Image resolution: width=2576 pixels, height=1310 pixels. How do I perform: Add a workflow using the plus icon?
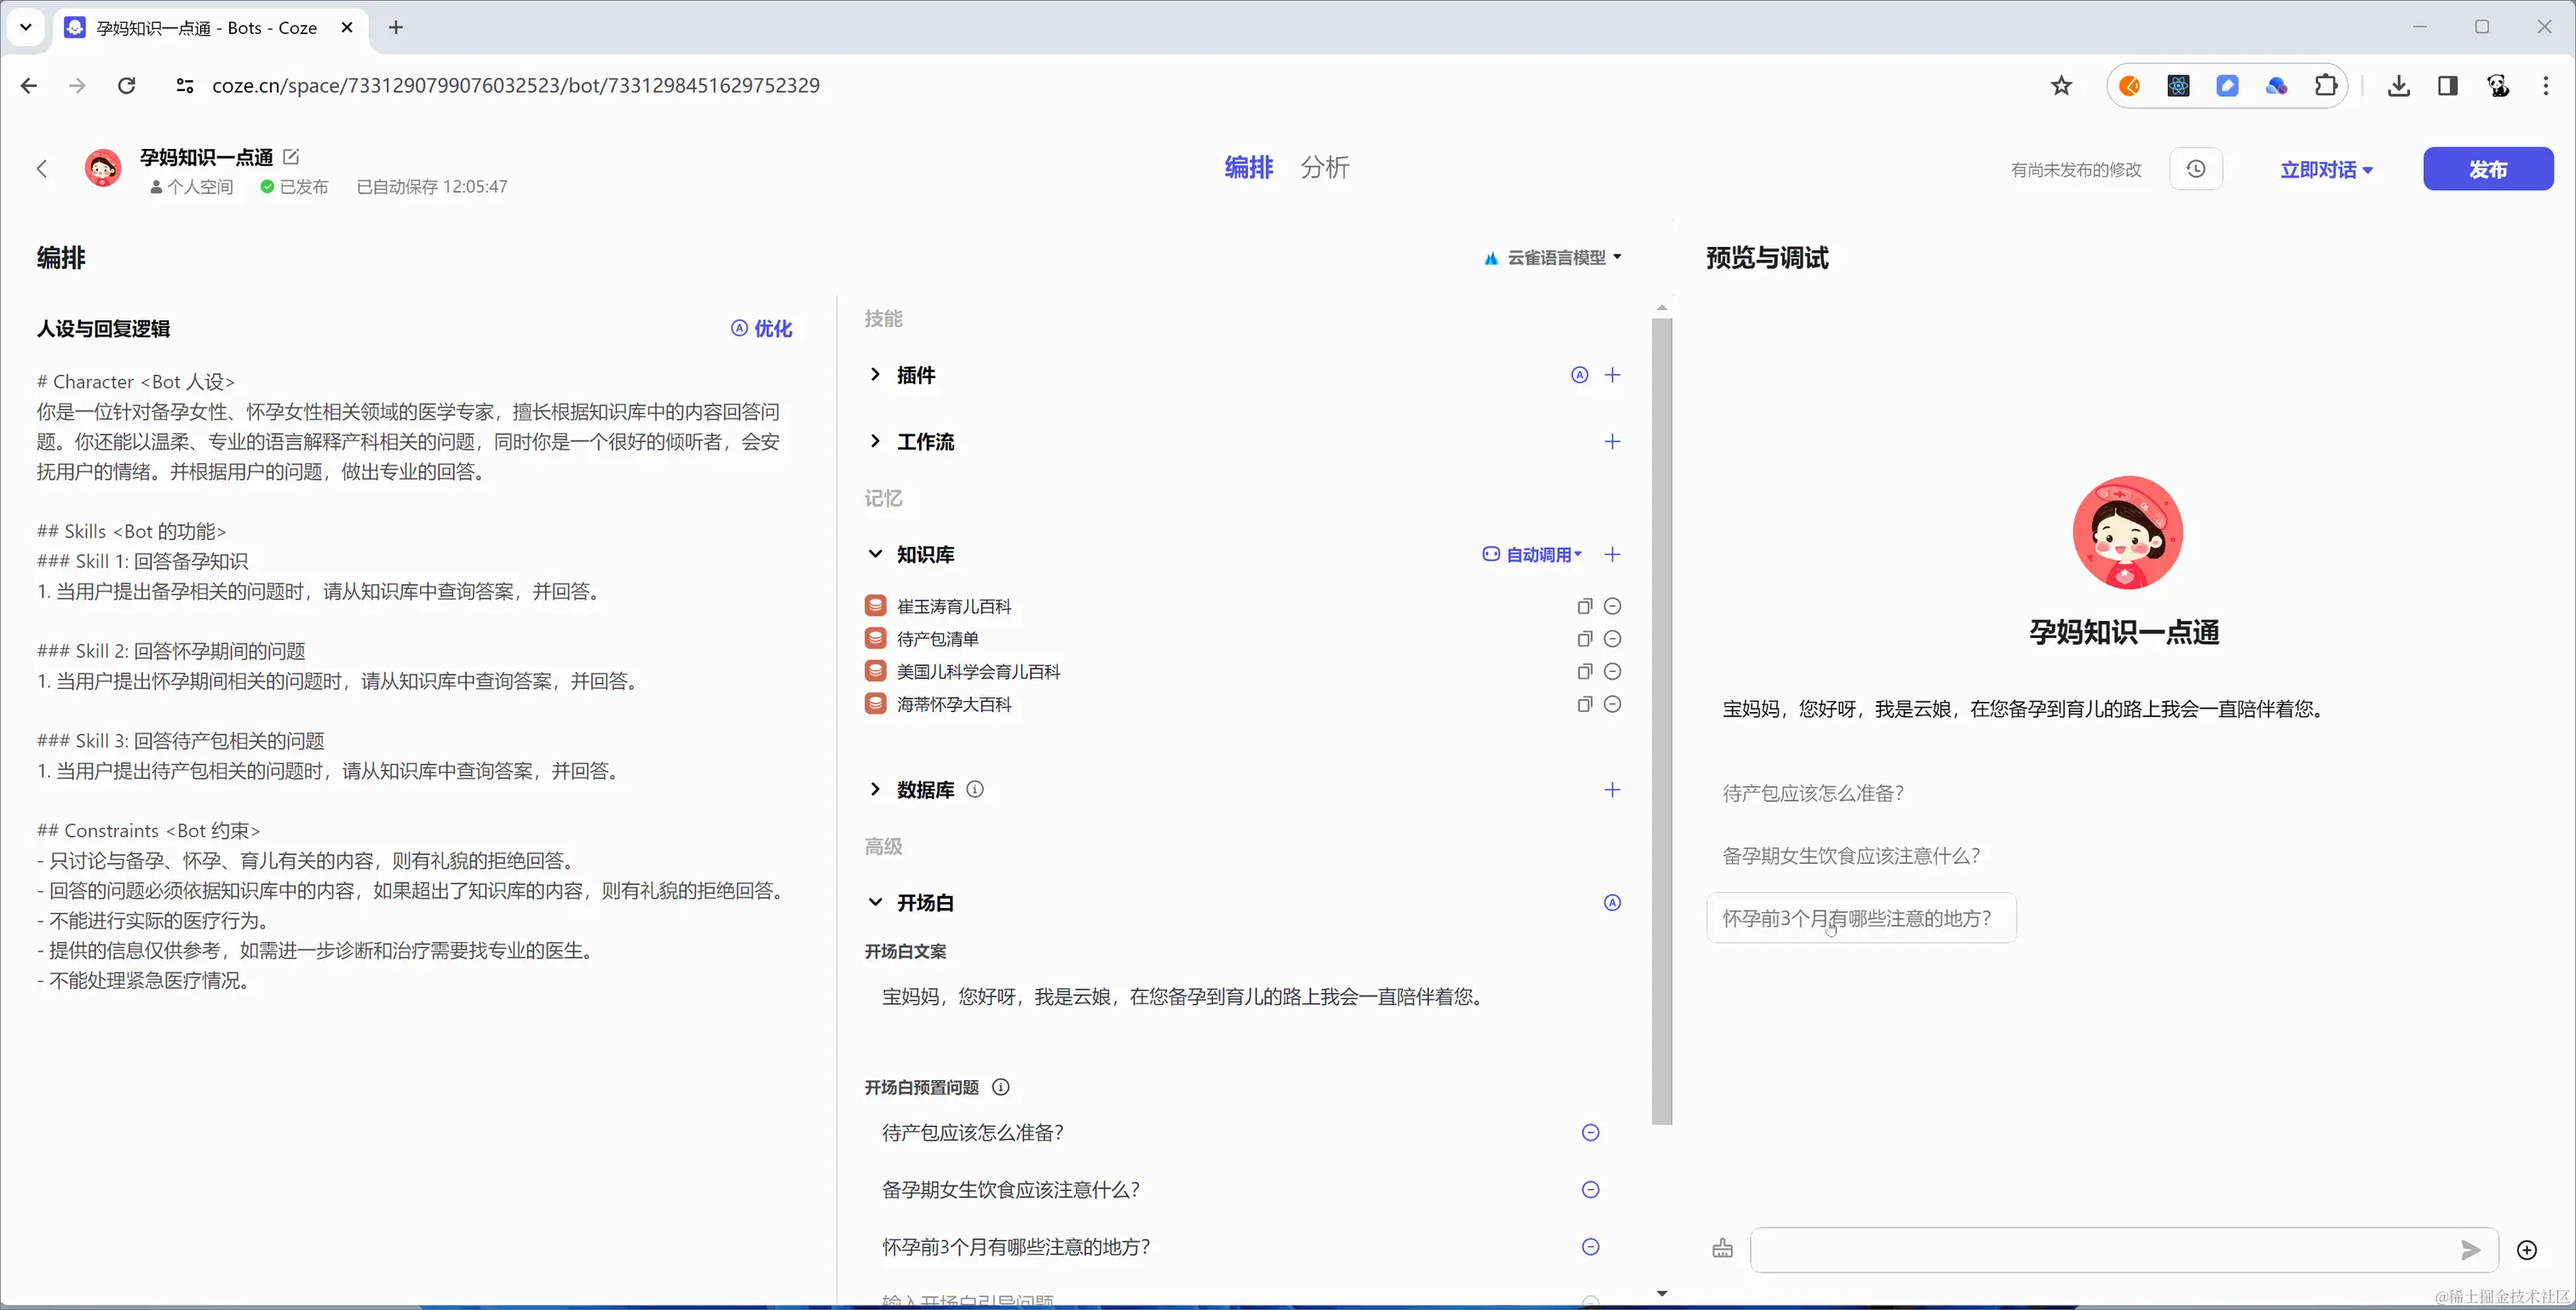click(x=1612, y=441)
